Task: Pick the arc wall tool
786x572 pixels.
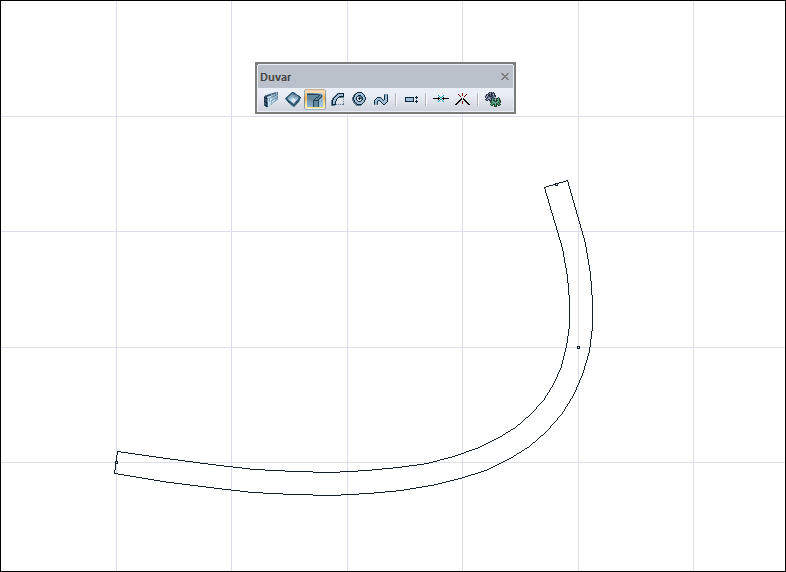Action: [337, 99]
